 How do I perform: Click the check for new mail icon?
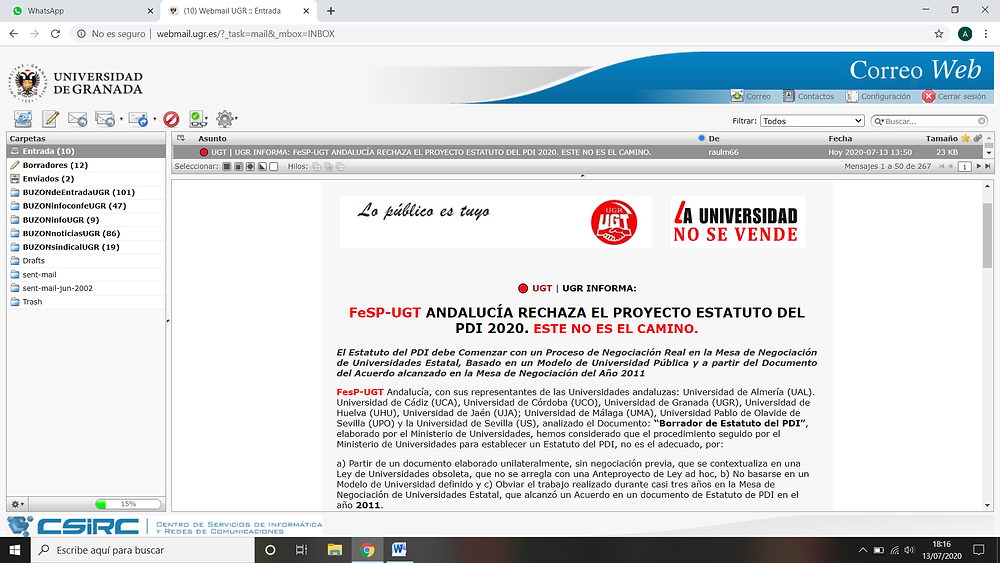[x=23, y=119]
